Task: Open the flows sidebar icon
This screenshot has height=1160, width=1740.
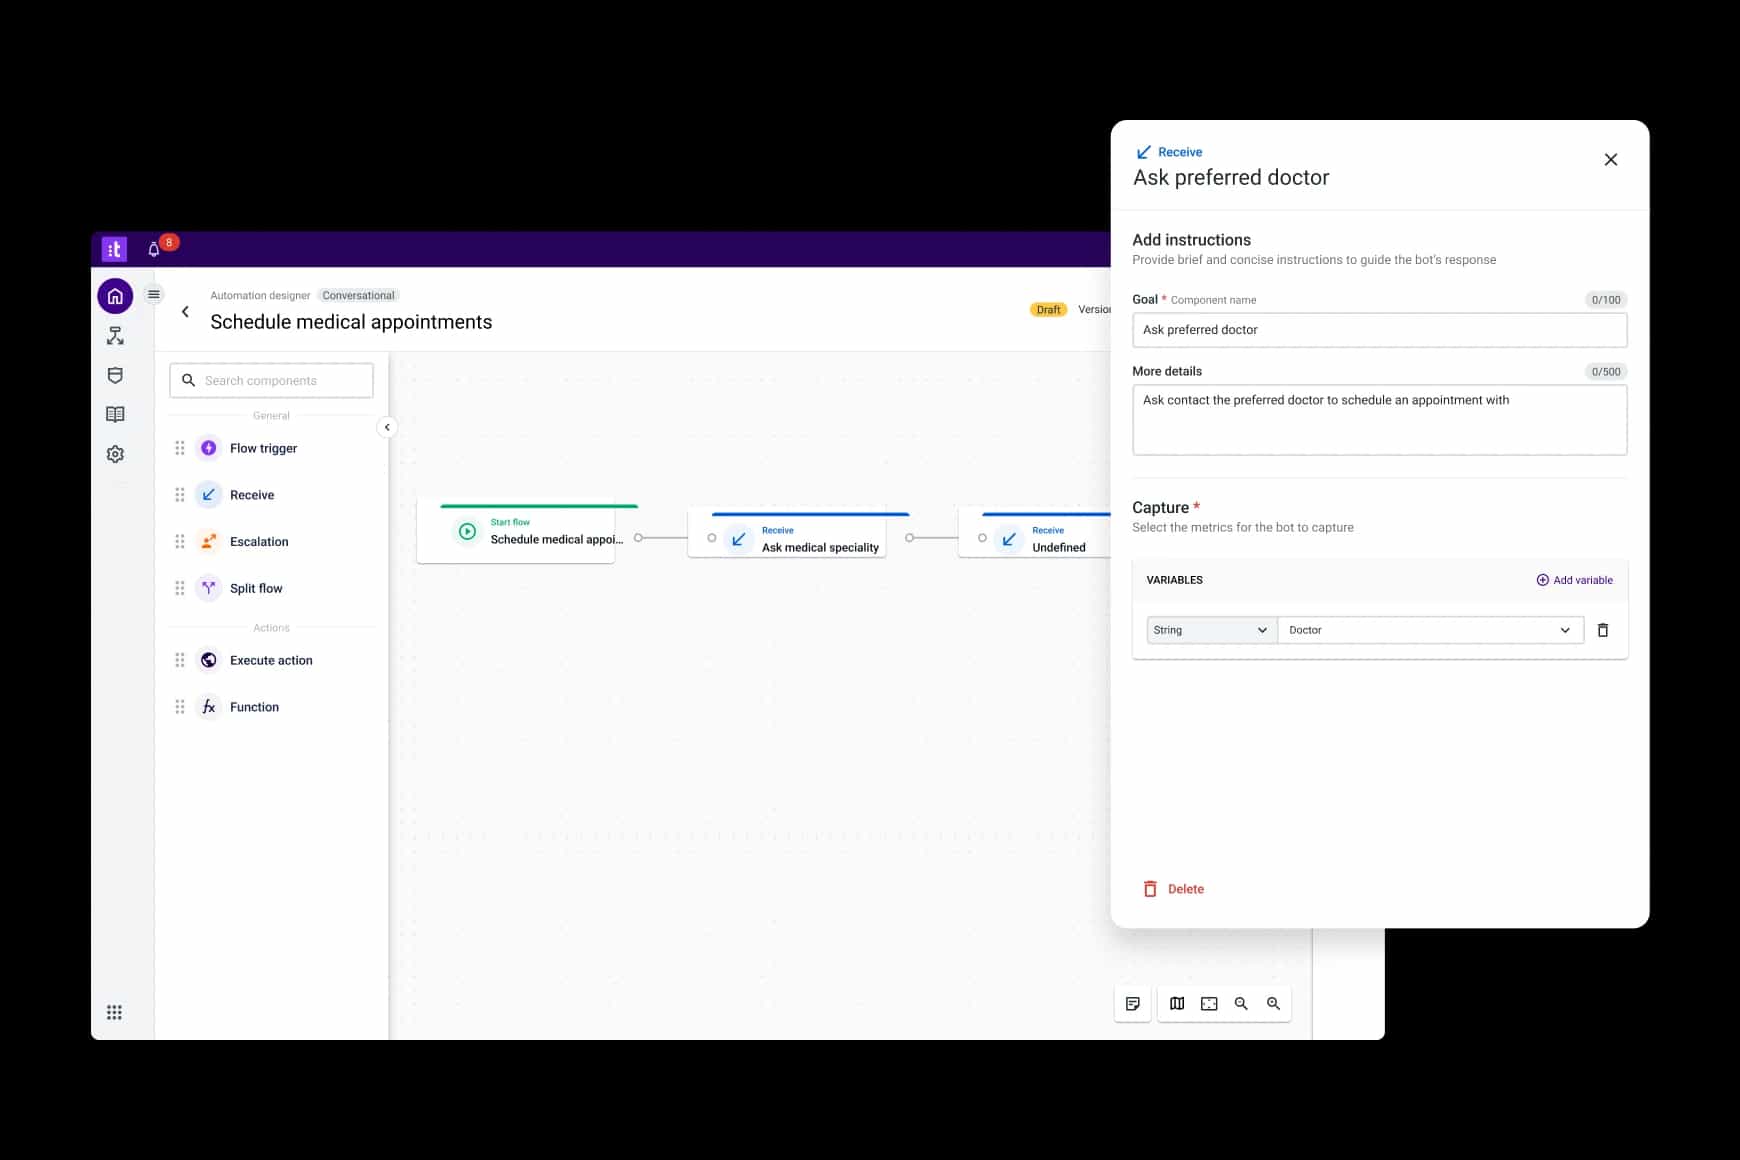Action: [115, 336]
